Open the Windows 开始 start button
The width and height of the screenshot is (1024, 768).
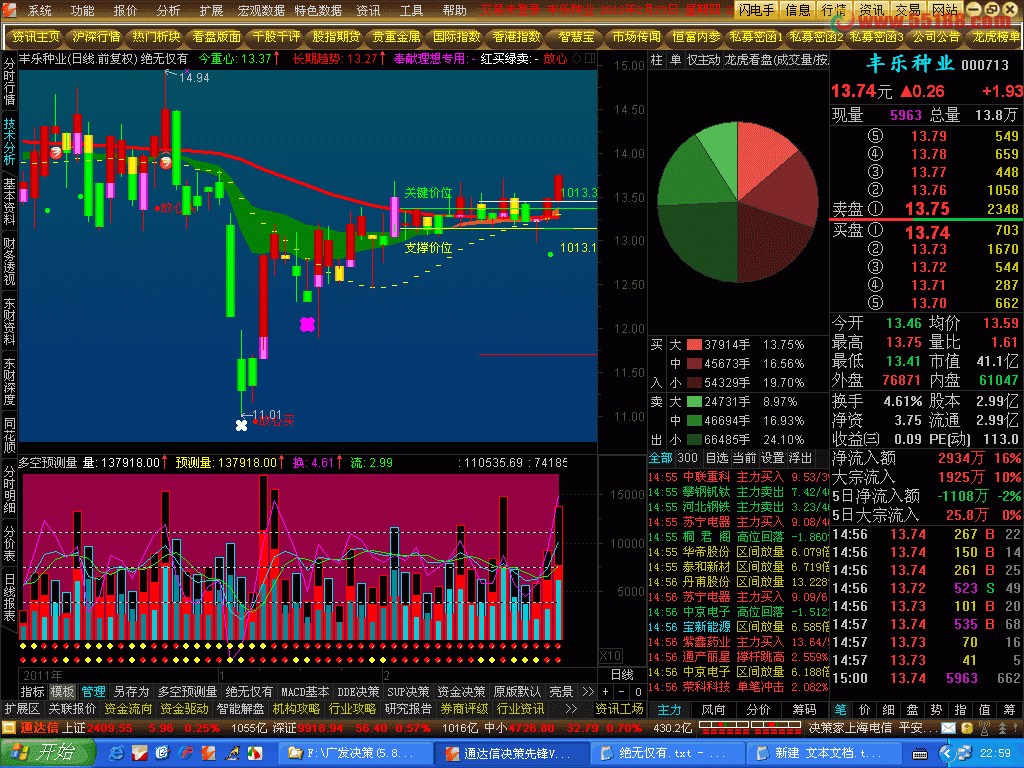(x=46, y=752)
